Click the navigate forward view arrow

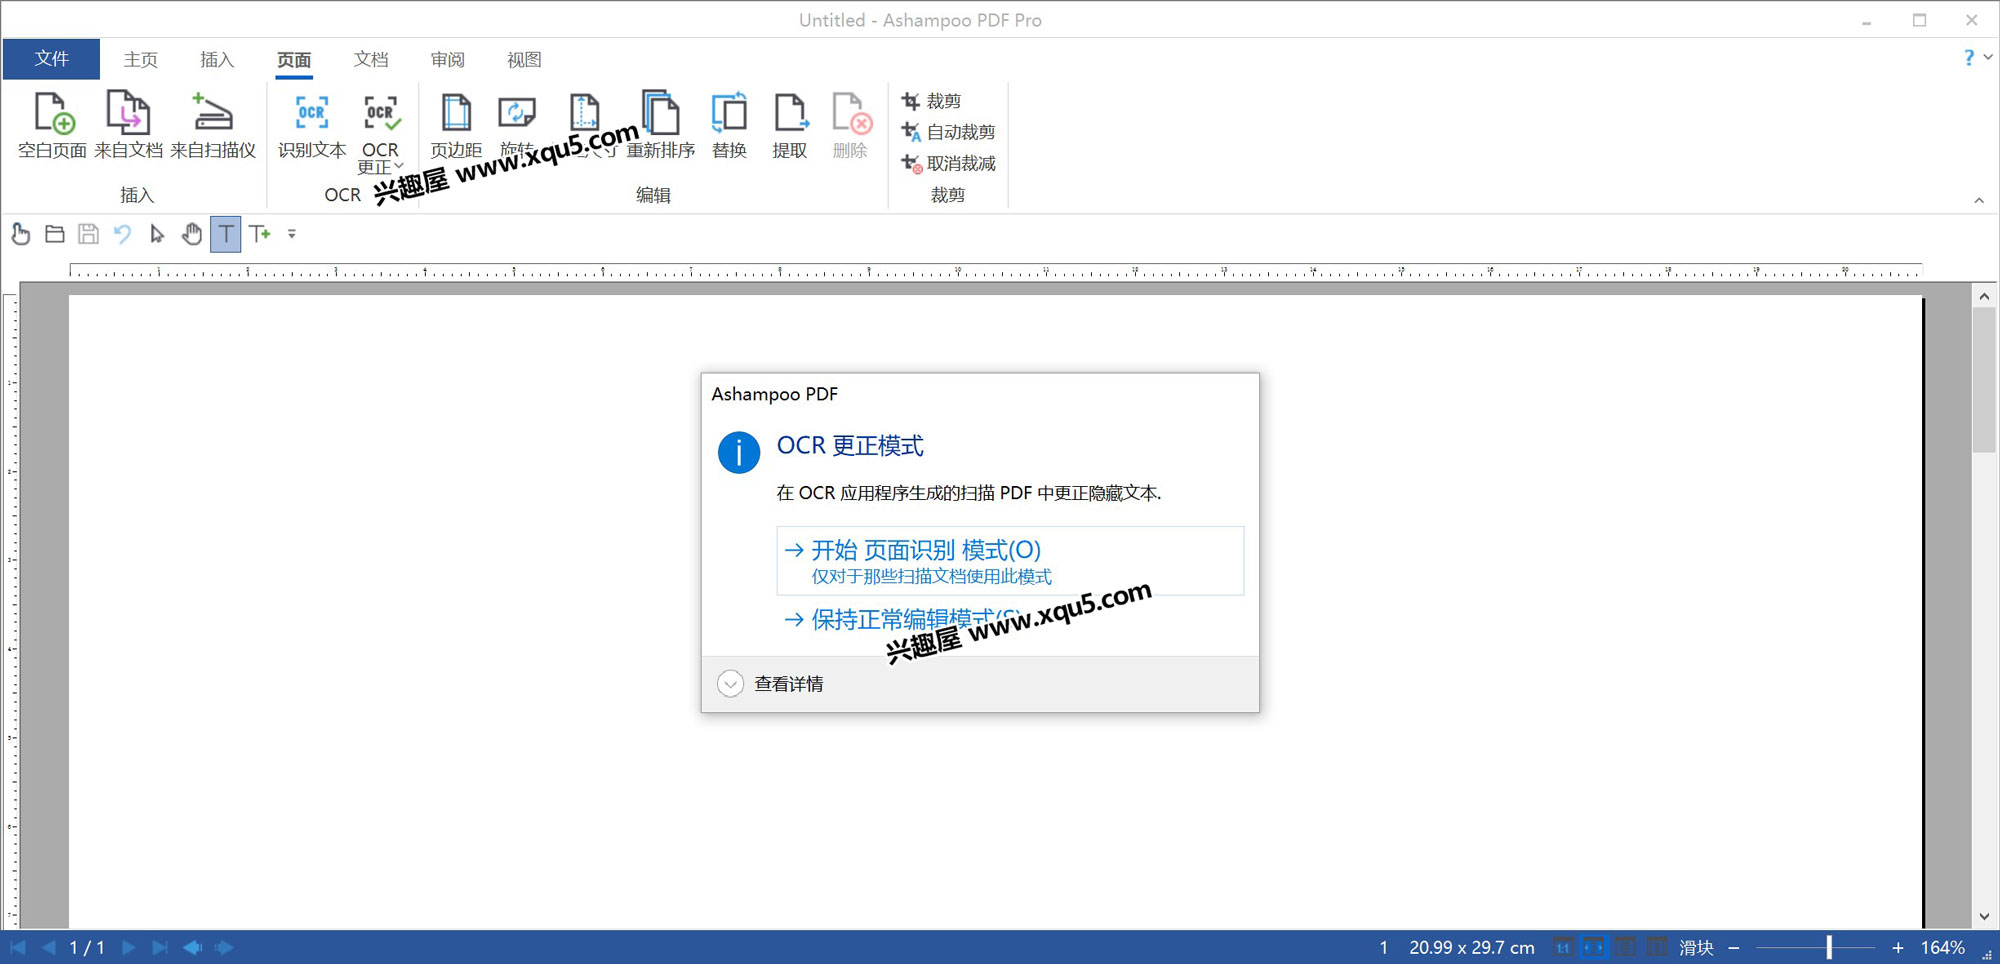pos(225,947)
